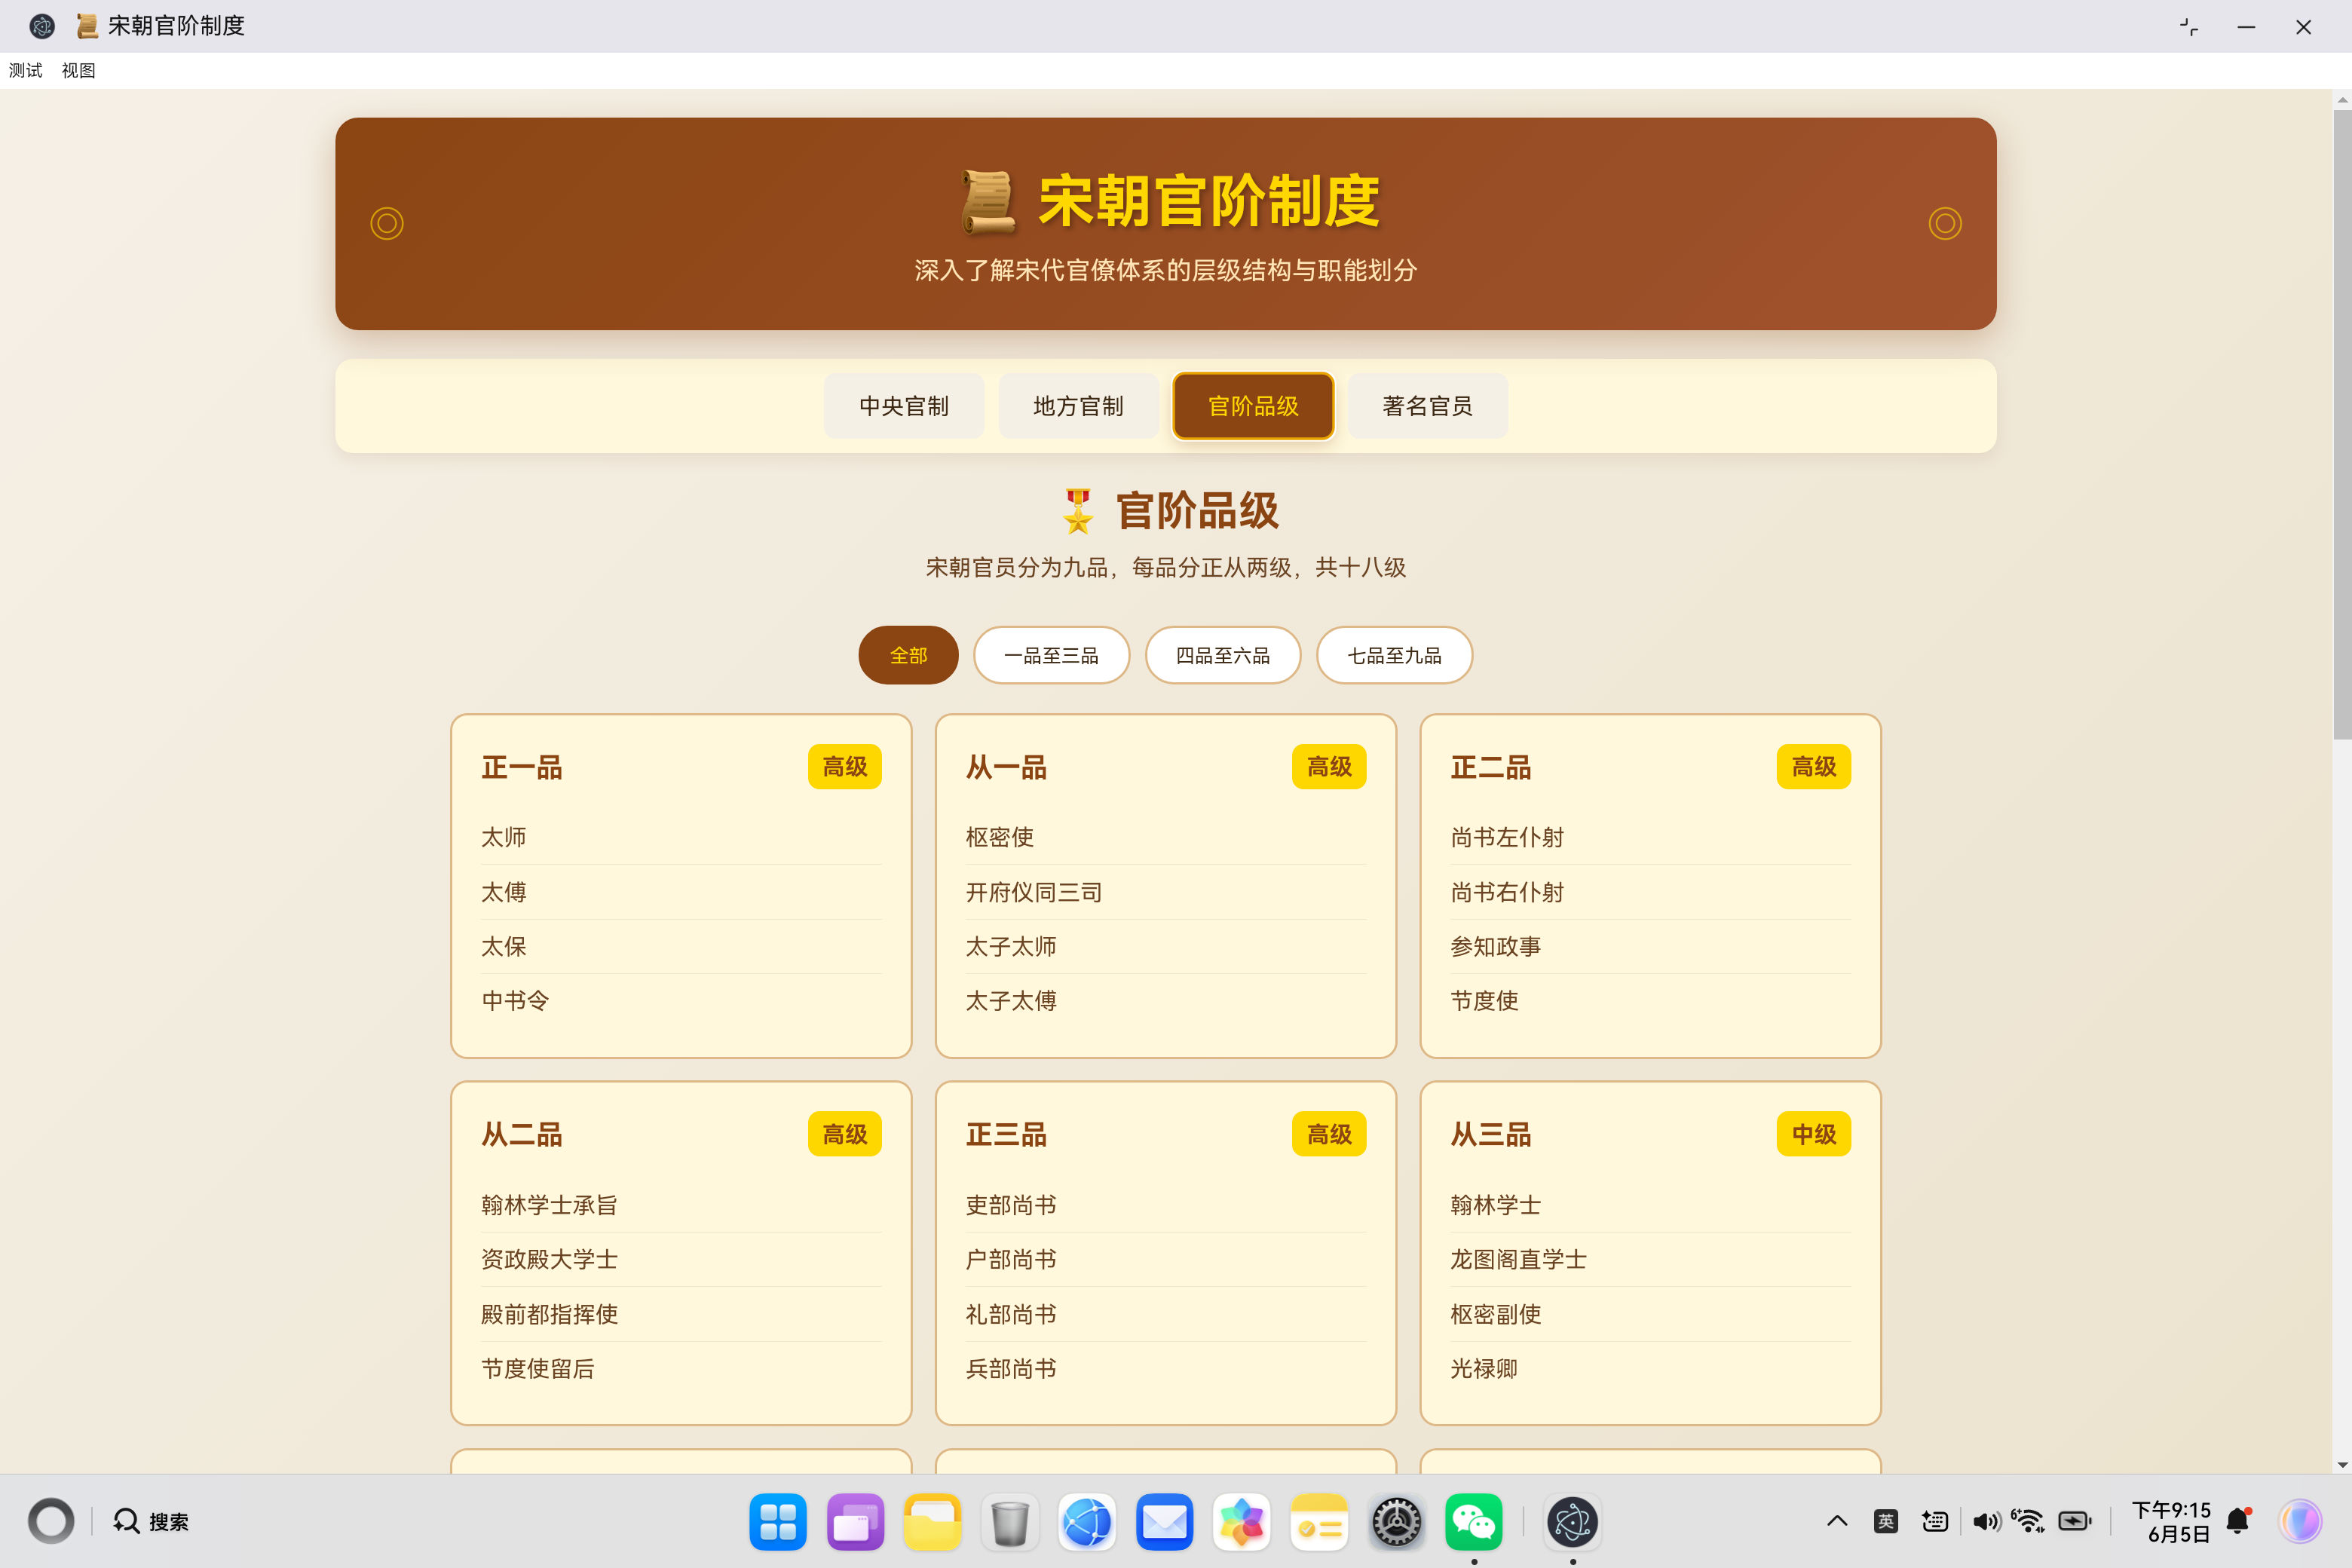The image size is (2352, 1568).
Task: Open the taskbar 搜索 search
Action: 151,1521
